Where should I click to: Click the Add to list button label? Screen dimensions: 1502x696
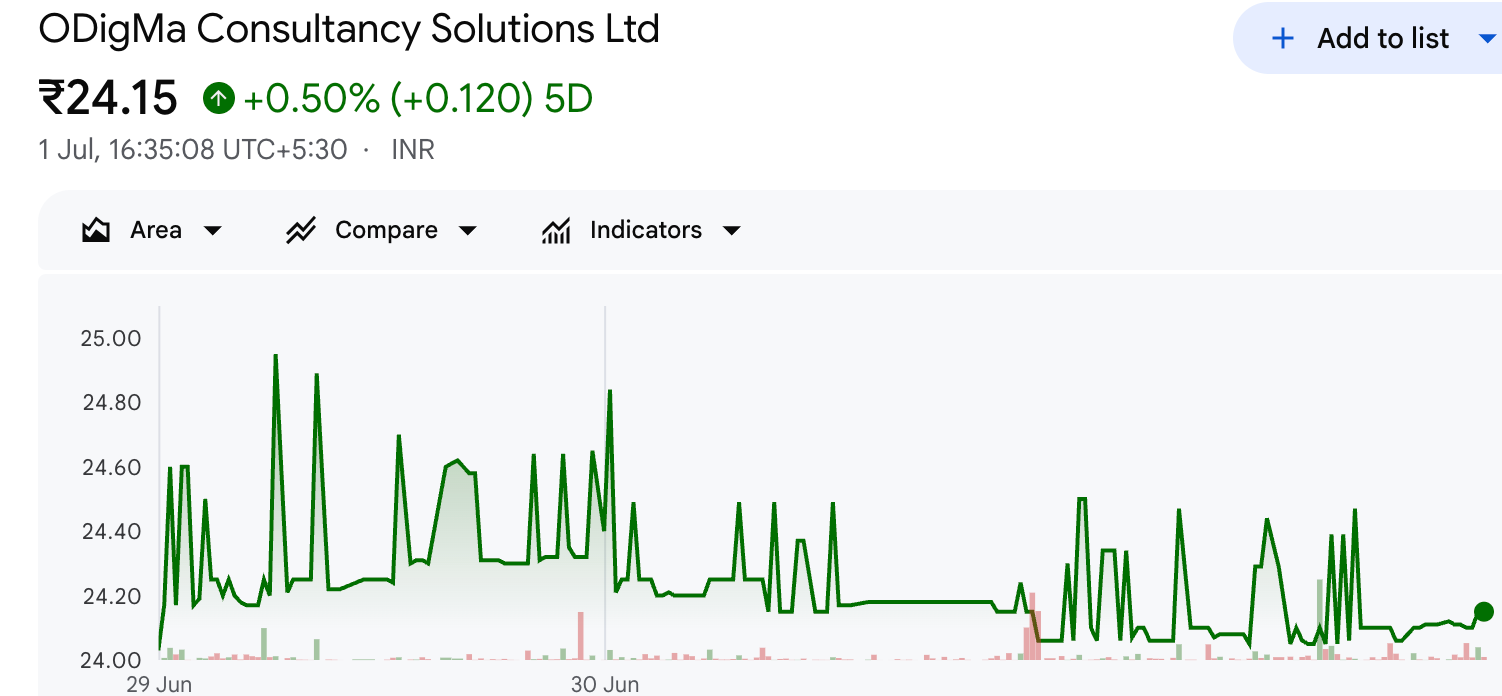(x=1383, y=39)
